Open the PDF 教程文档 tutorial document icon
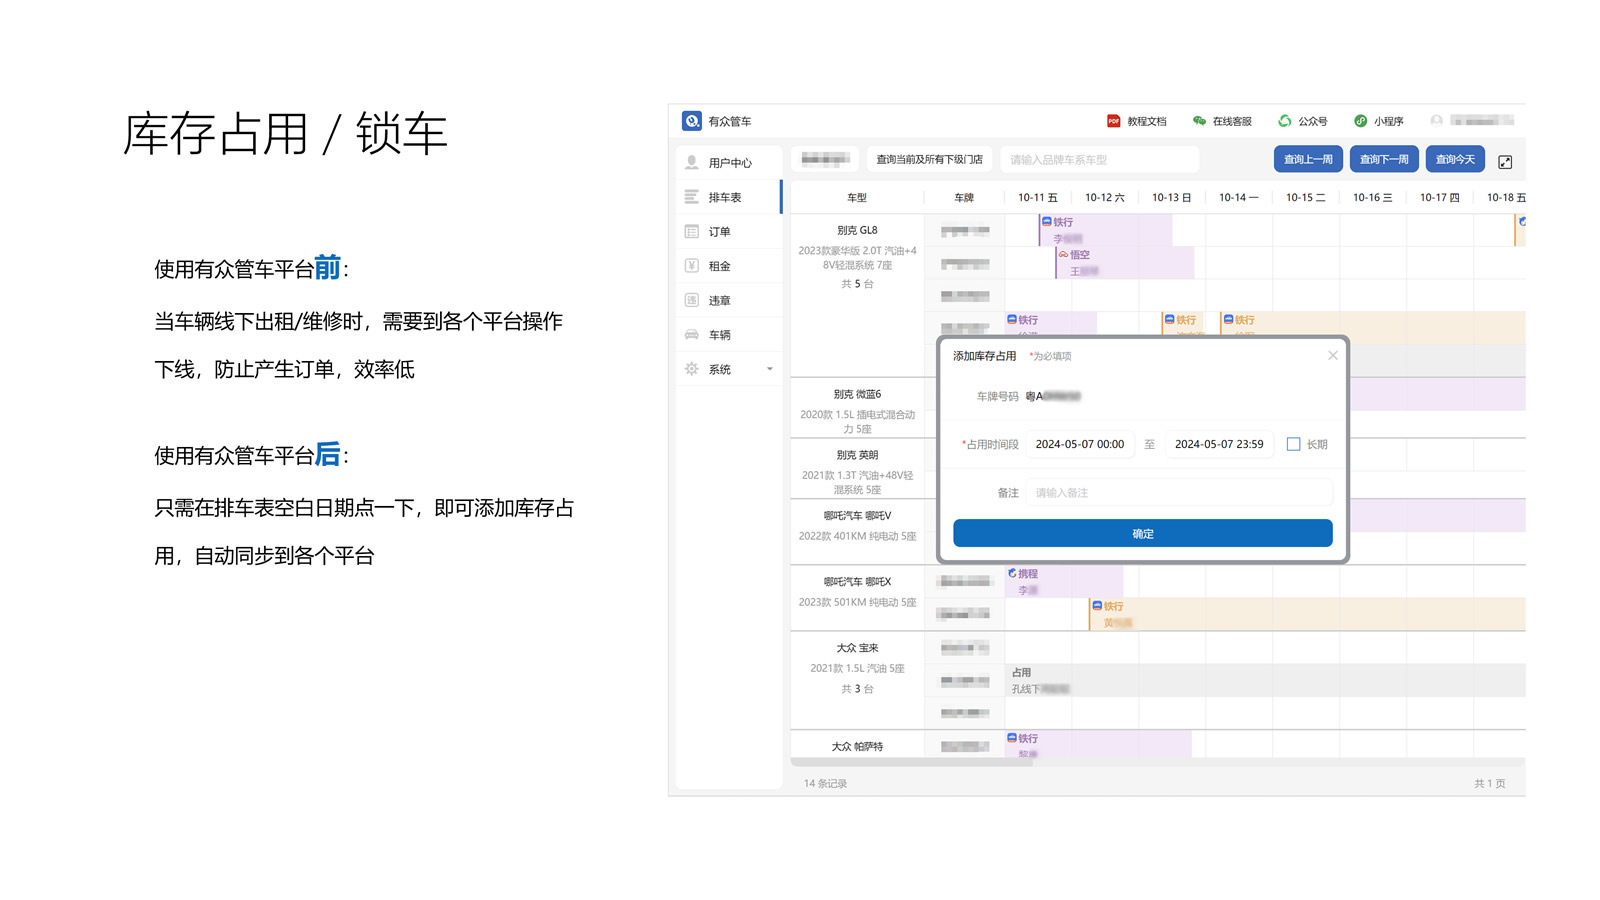Image resolution: width=1600 pixels, height=900 pixels. [1113, 120]
